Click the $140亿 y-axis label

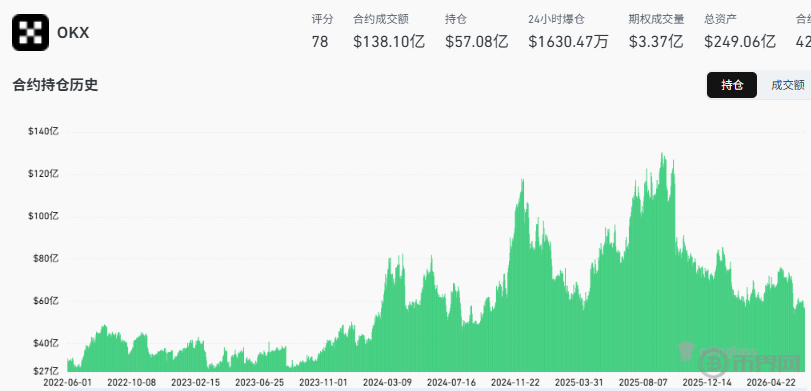(43, 131)
